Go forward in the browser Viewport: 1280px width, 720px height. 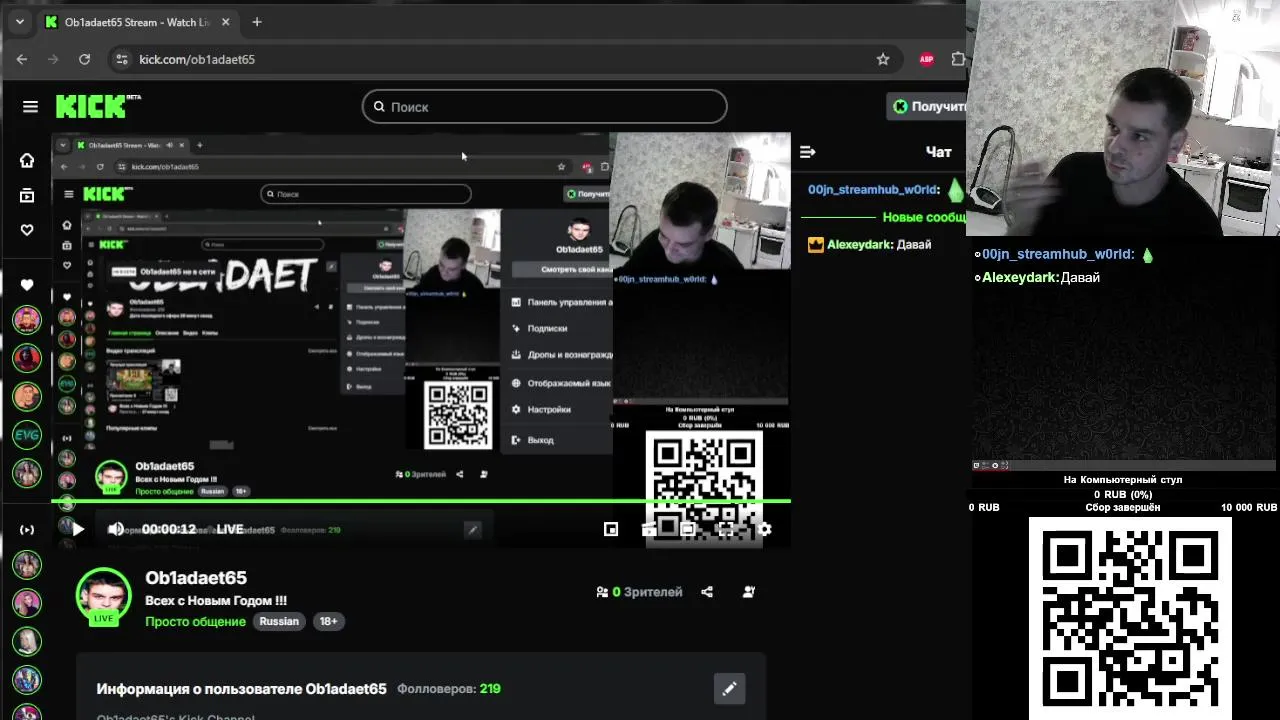click(x=53, y=59)
